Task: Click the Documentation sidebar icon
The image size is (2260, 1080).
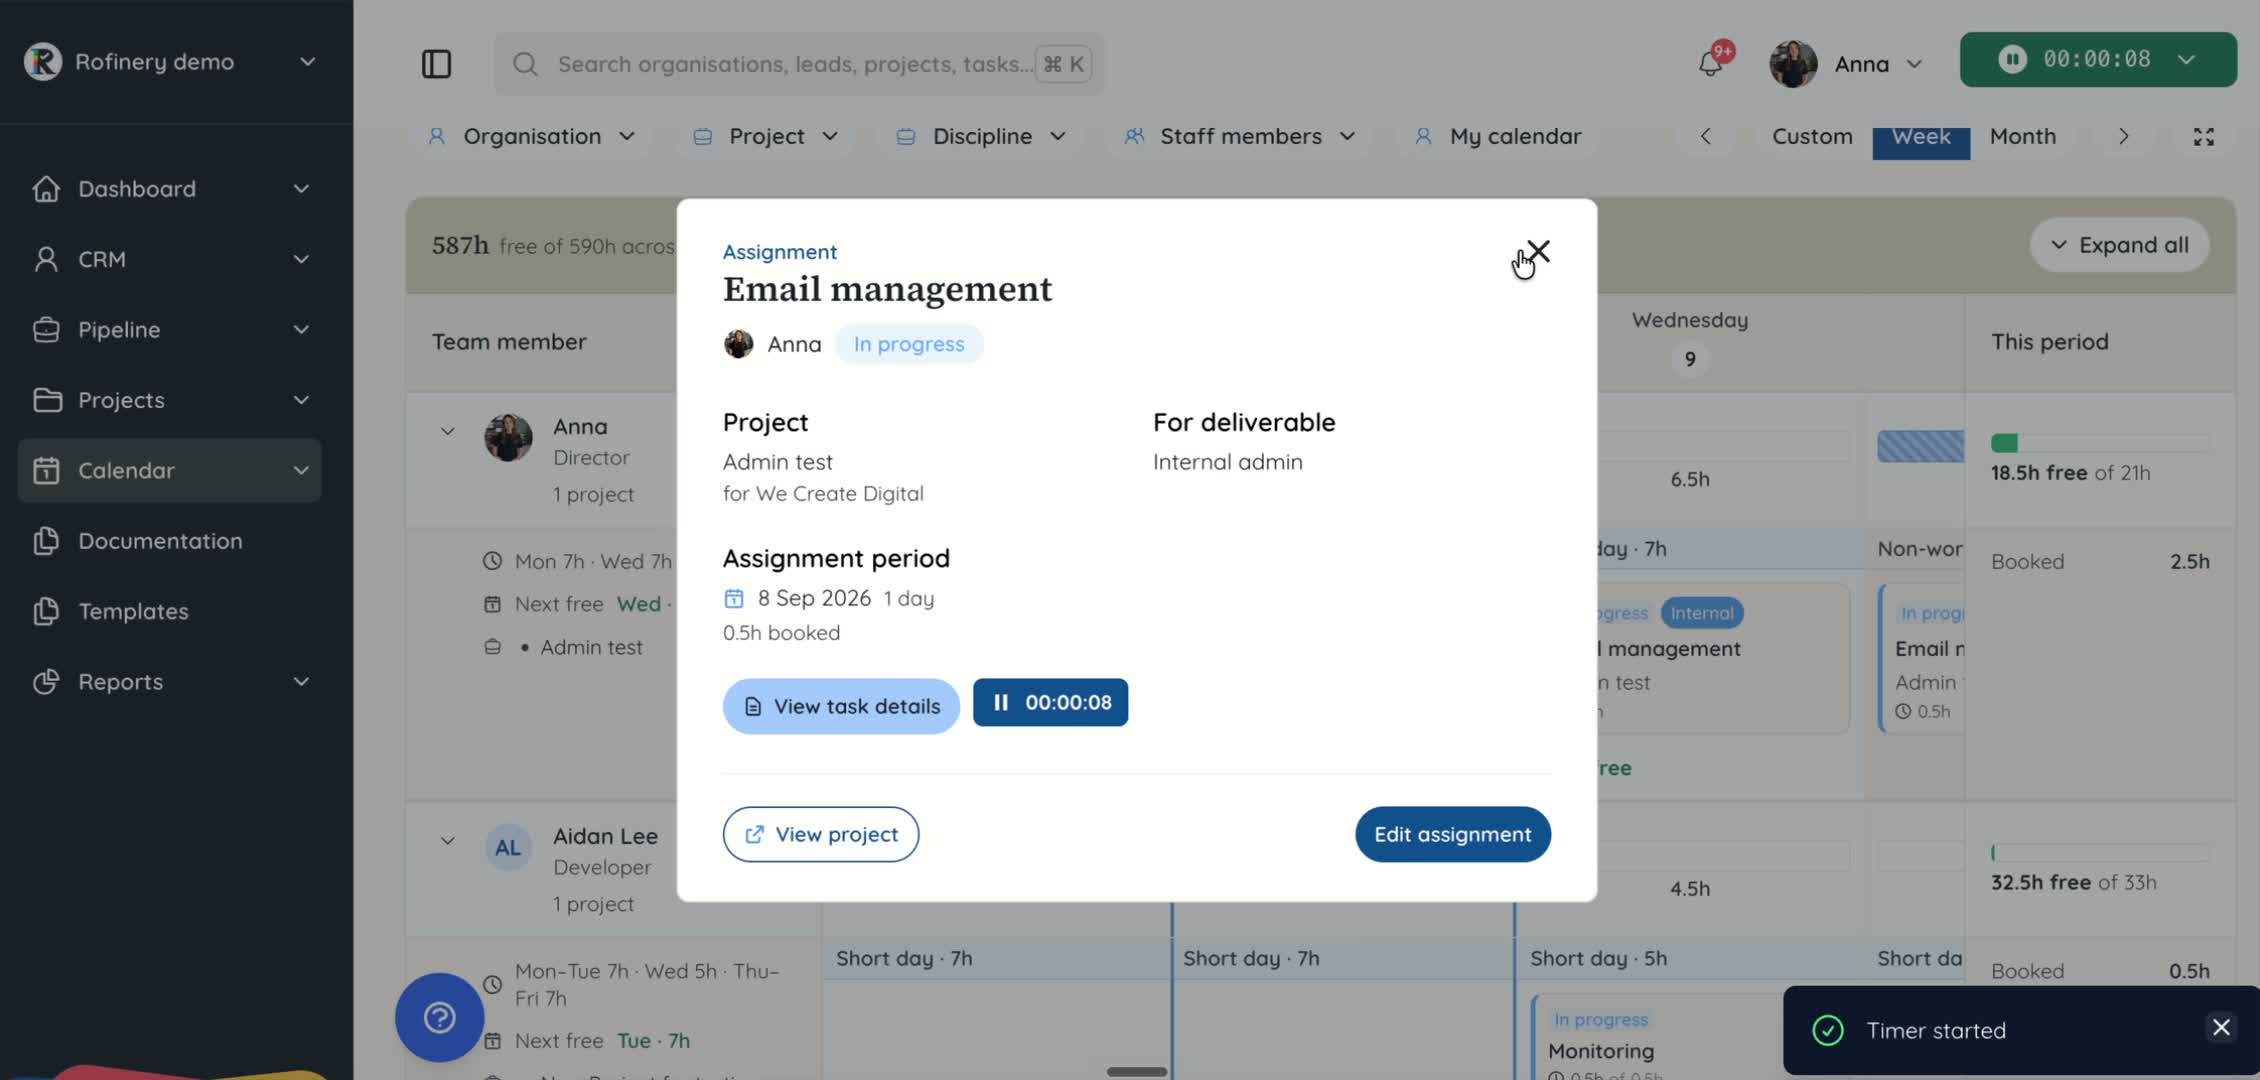Action: click(46, 541)
